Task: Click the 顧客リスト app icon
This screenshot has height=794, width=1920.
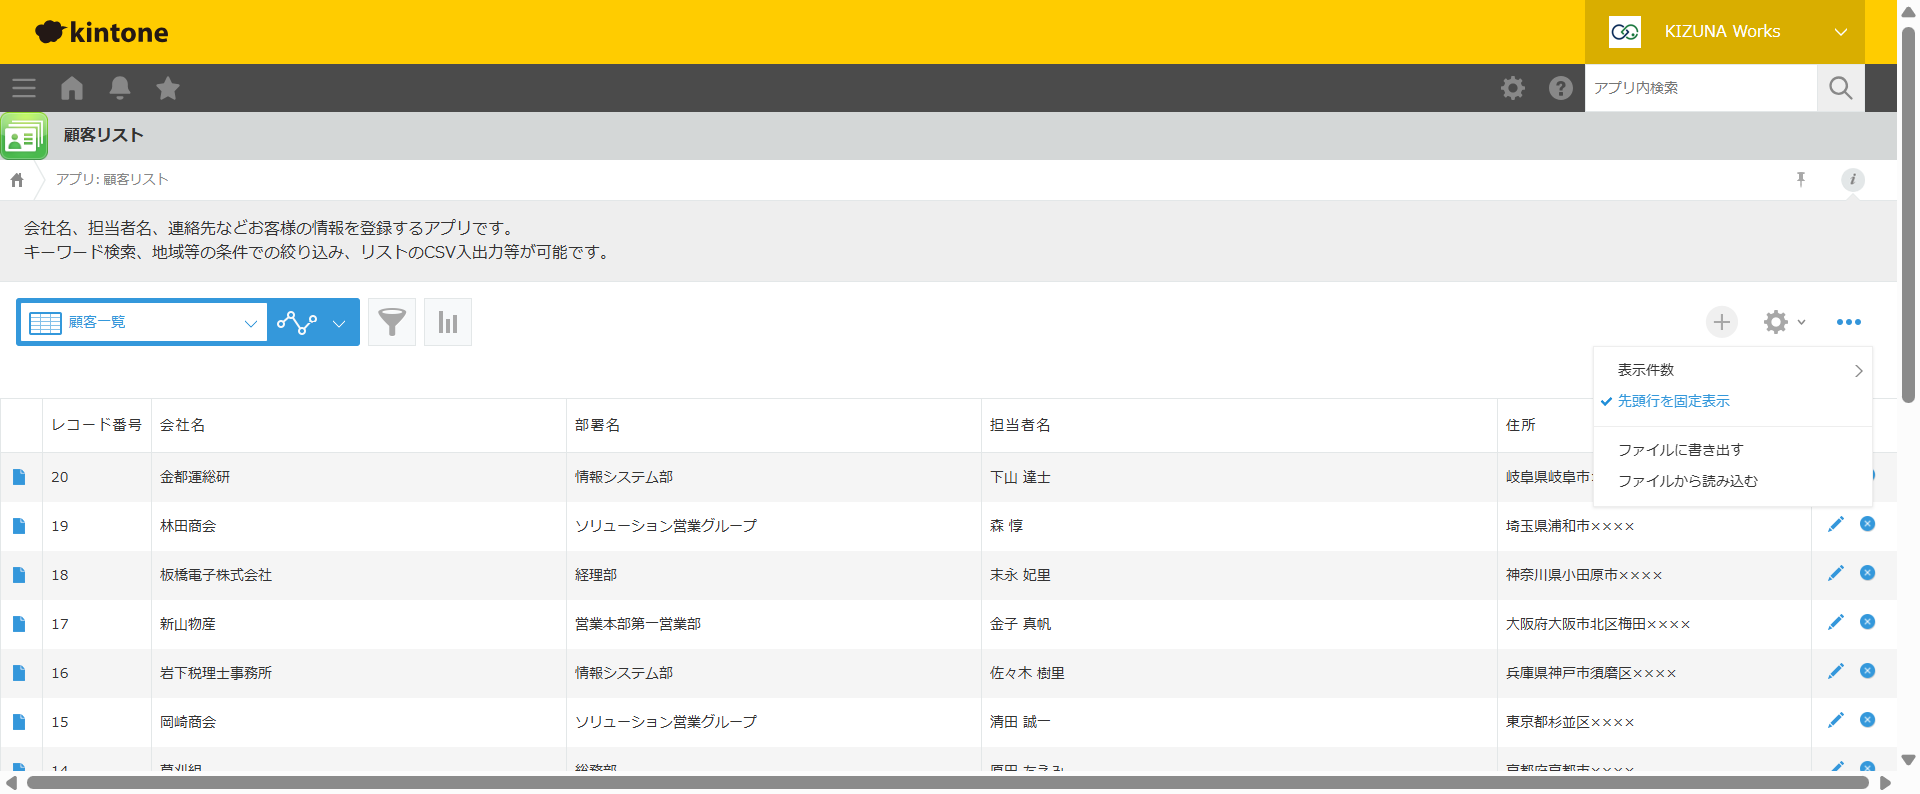Action: (24, 136)
